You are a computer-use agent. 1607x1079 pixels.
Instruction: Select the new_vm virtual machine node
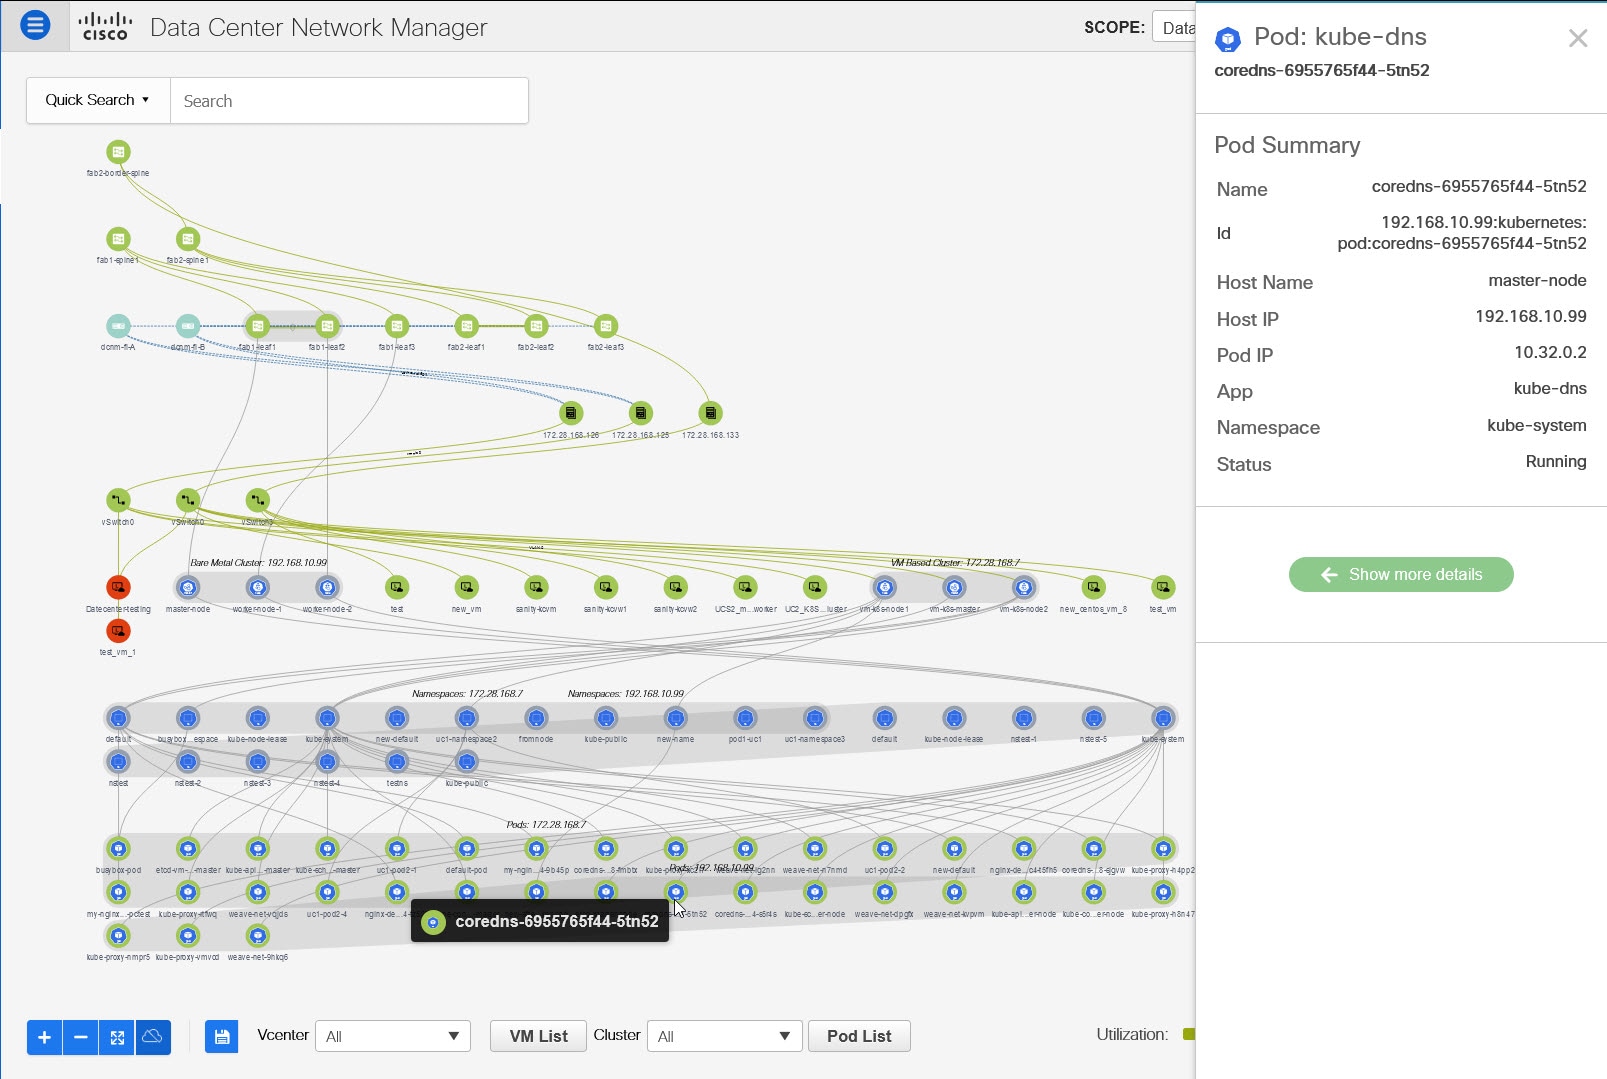[467, 587]
